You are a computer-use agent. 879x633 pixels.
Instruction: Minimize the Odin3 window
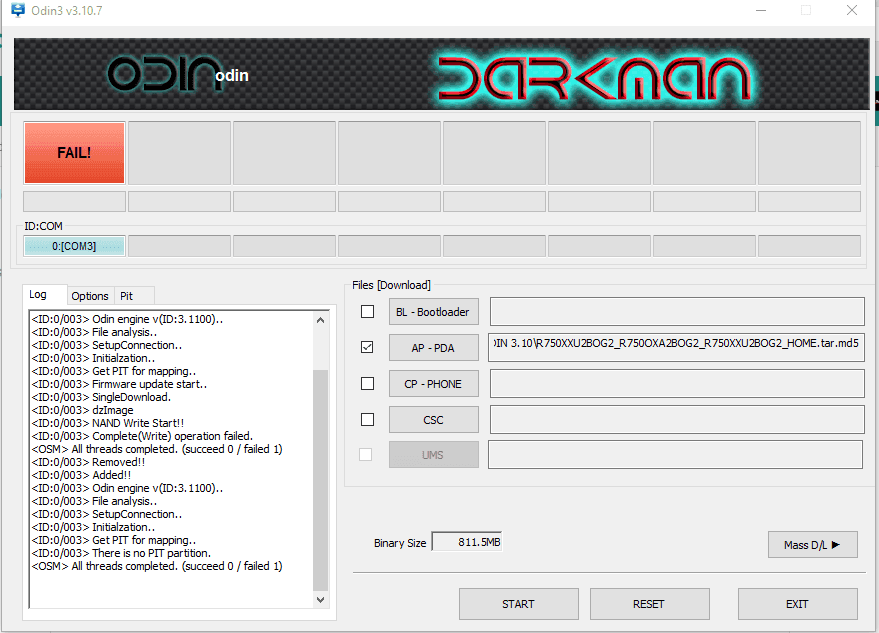coord(761,10)
